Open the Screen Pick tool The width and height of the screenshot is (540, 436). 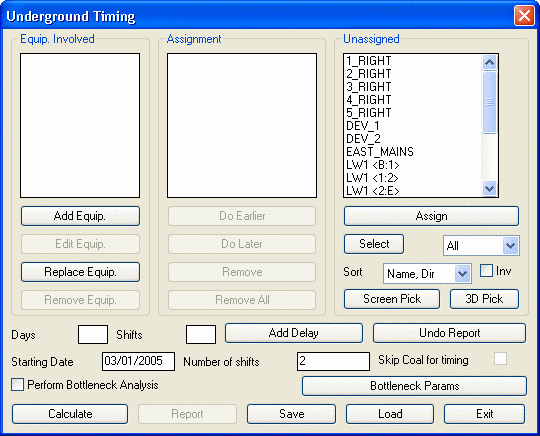[x=392, y=299]
